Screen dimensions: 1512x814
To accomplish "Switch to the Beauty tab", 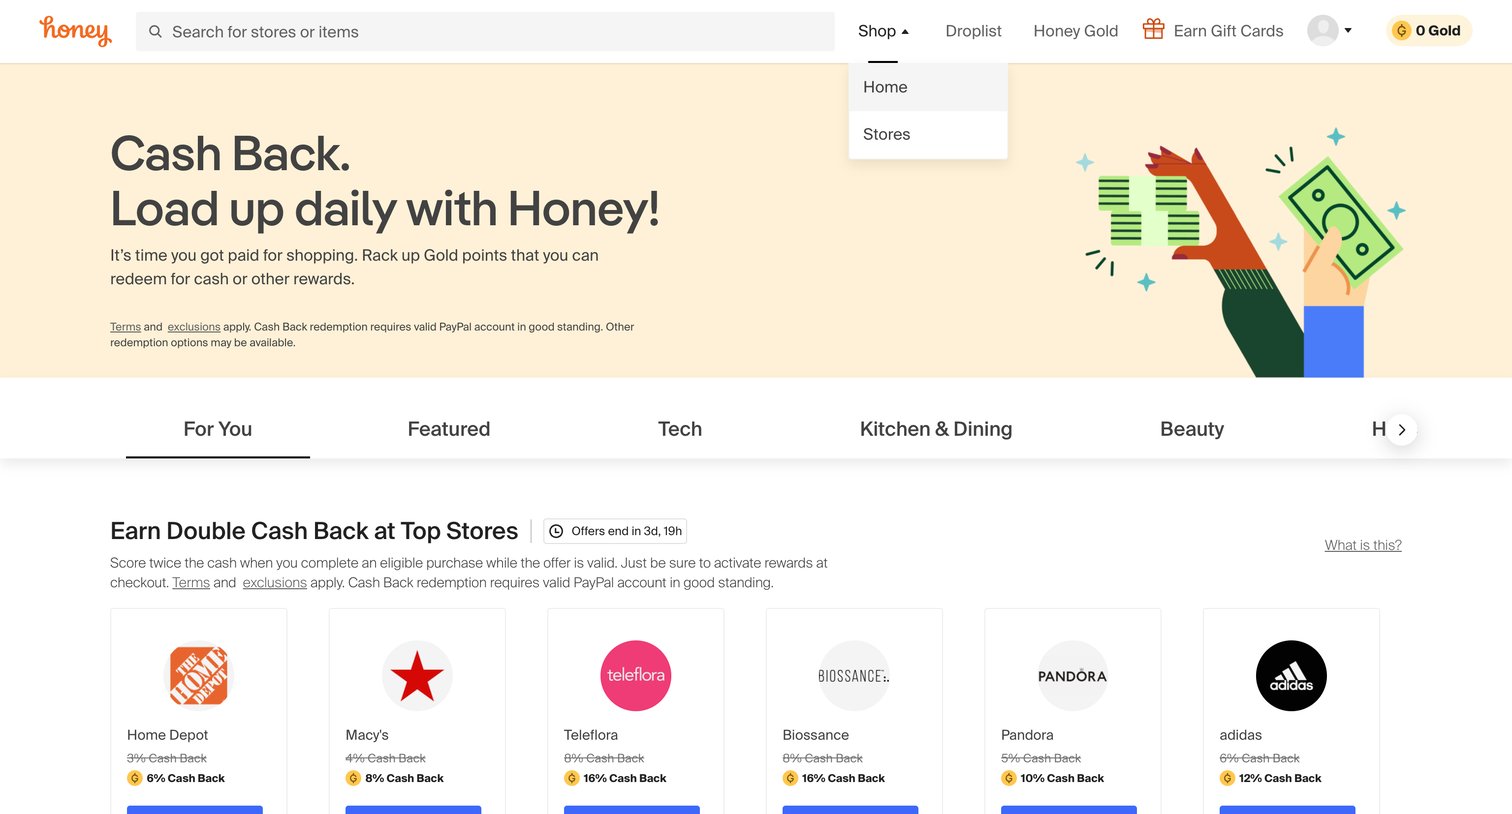I will click(x=1192, y=429).
